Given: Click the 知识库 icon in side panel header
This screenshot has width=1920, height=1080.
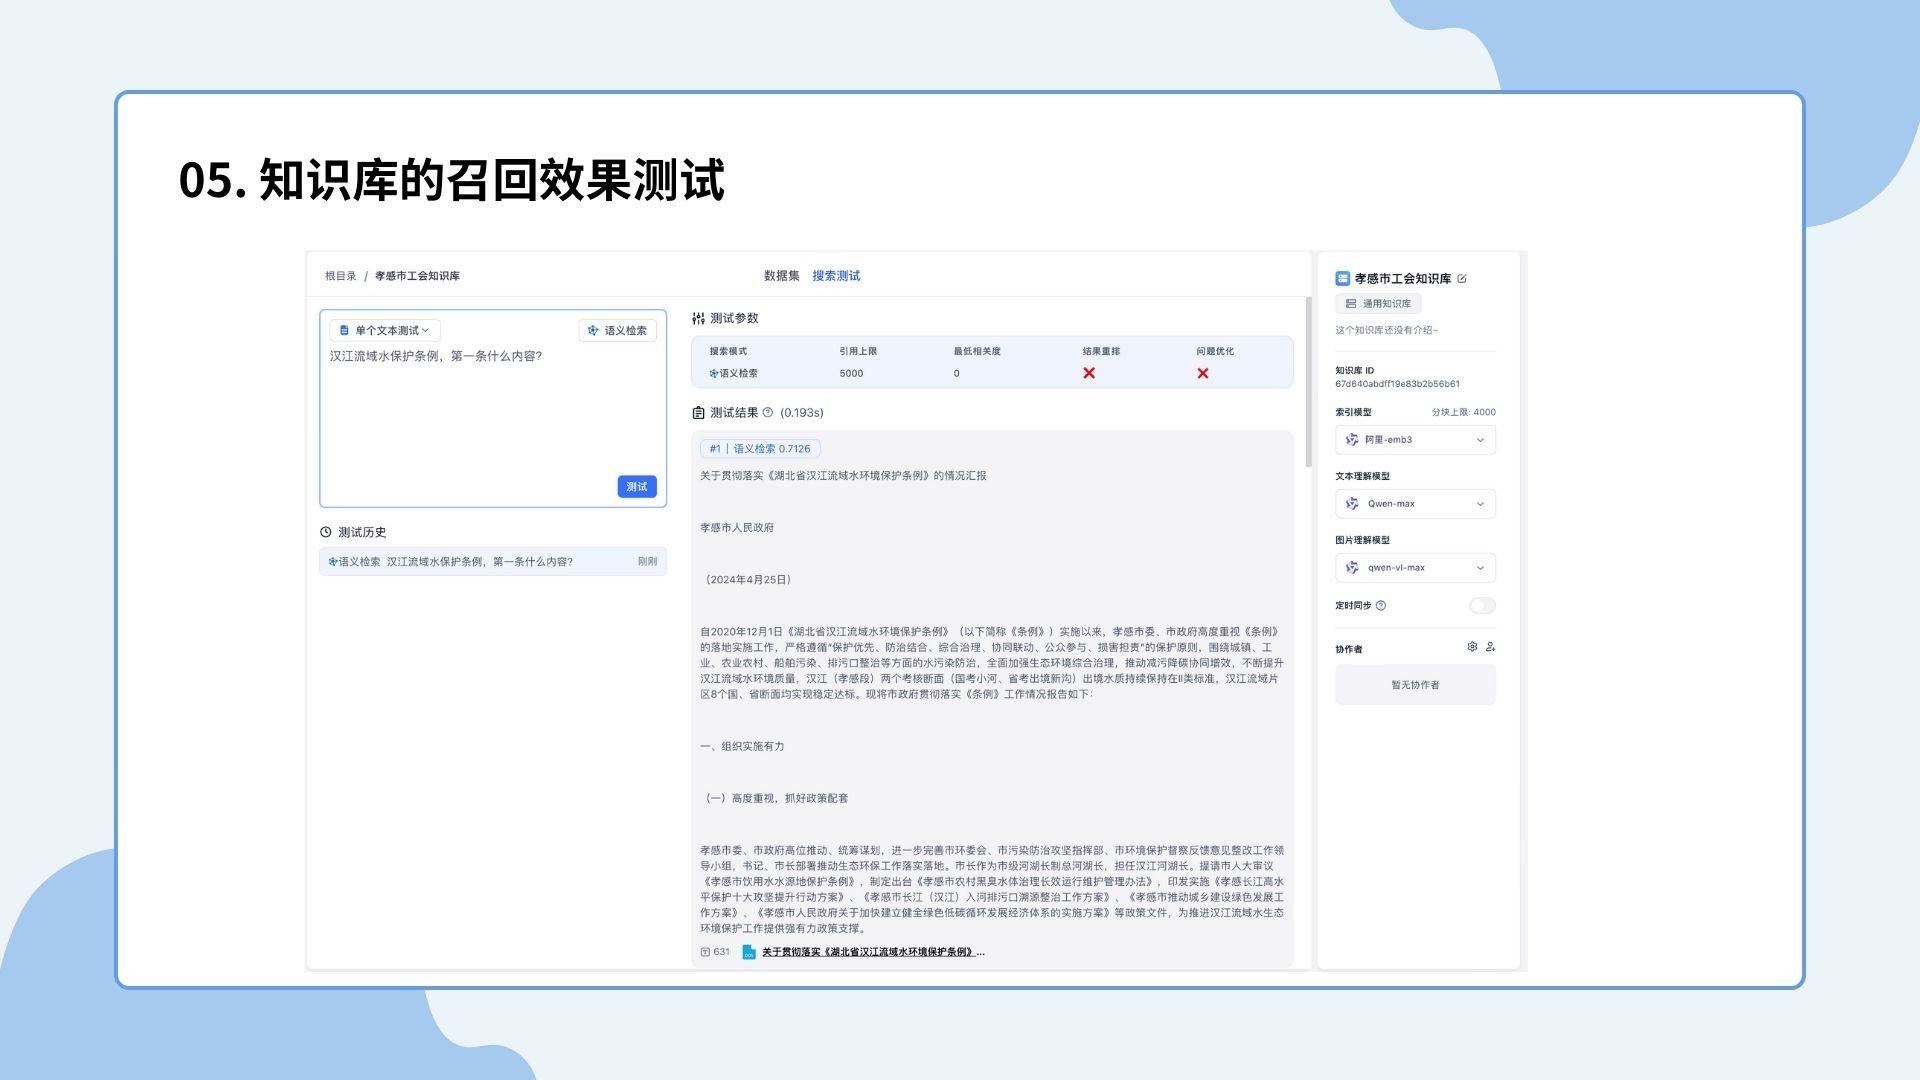Looking at the screenshot, I should click(1343, 279).
